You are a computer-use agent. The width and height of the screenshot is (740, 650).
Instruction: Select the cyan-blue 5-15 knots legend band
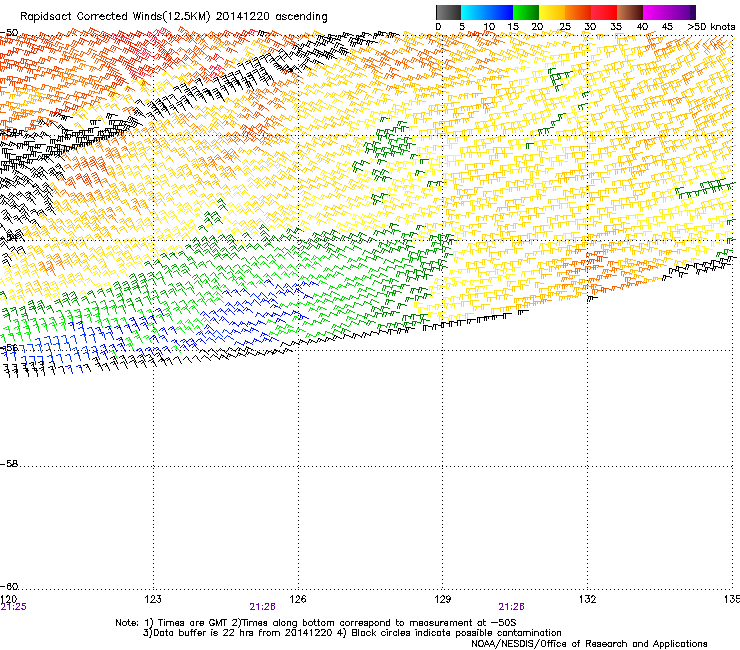(487, 12)
